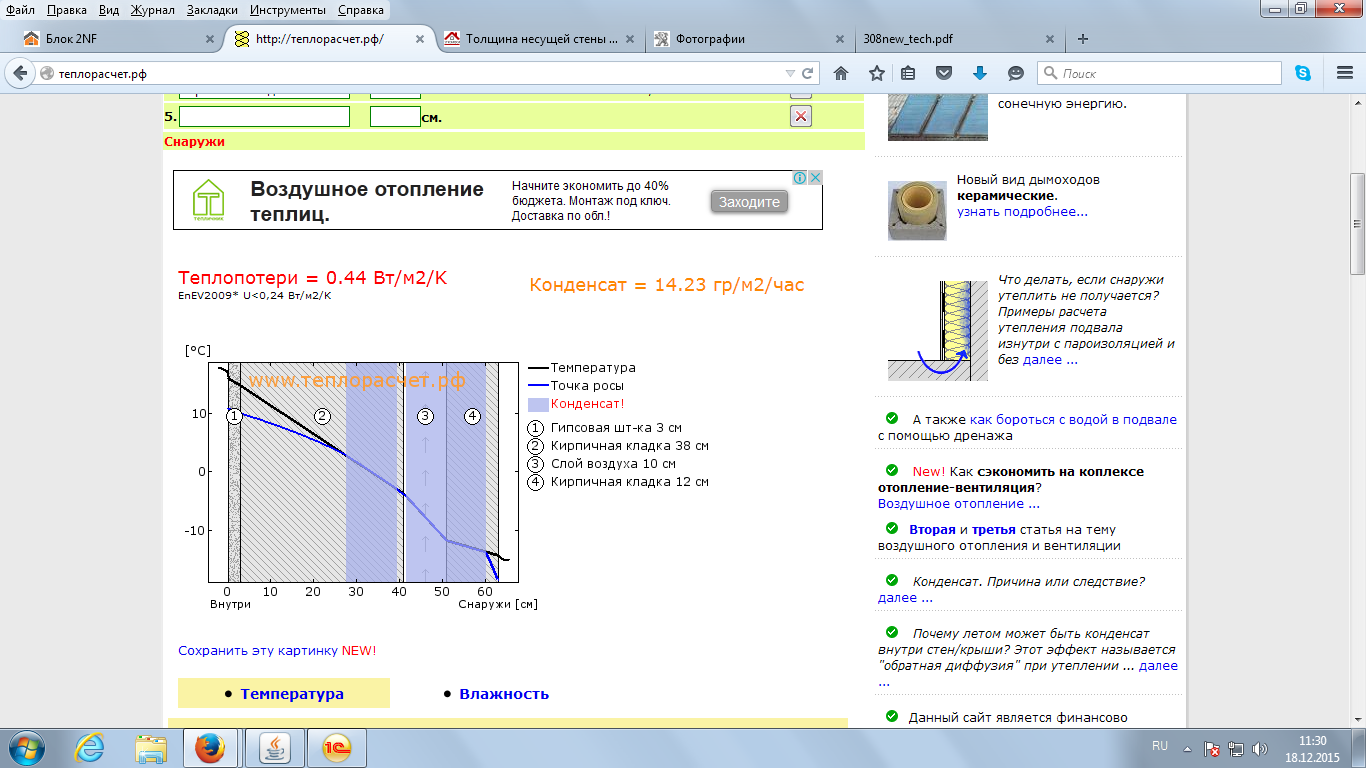1366x768 pixels.
Task: Open a new tab with plus button
Action: click(x=1083, y=39)
